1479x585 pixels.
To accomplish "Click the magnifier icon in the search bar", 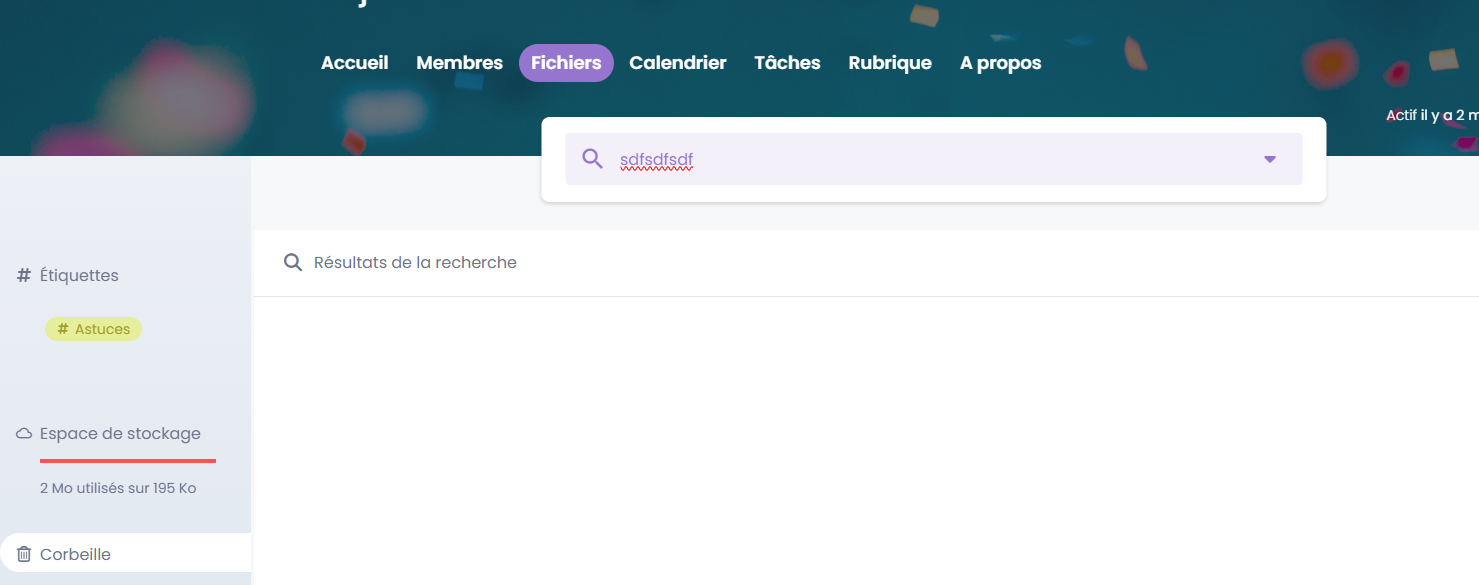I will click(592, 159).
